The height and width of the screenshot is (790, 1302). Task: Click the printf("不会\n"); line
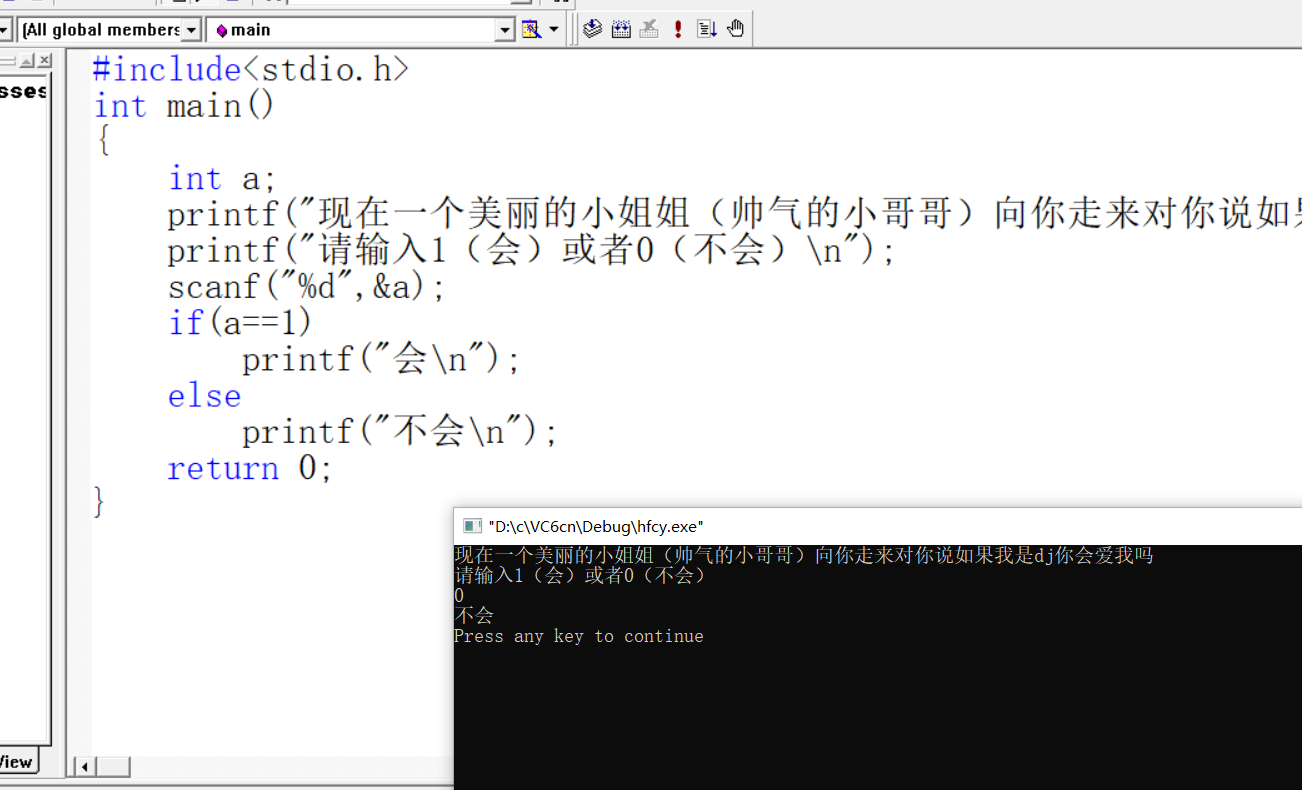point(399,432)
